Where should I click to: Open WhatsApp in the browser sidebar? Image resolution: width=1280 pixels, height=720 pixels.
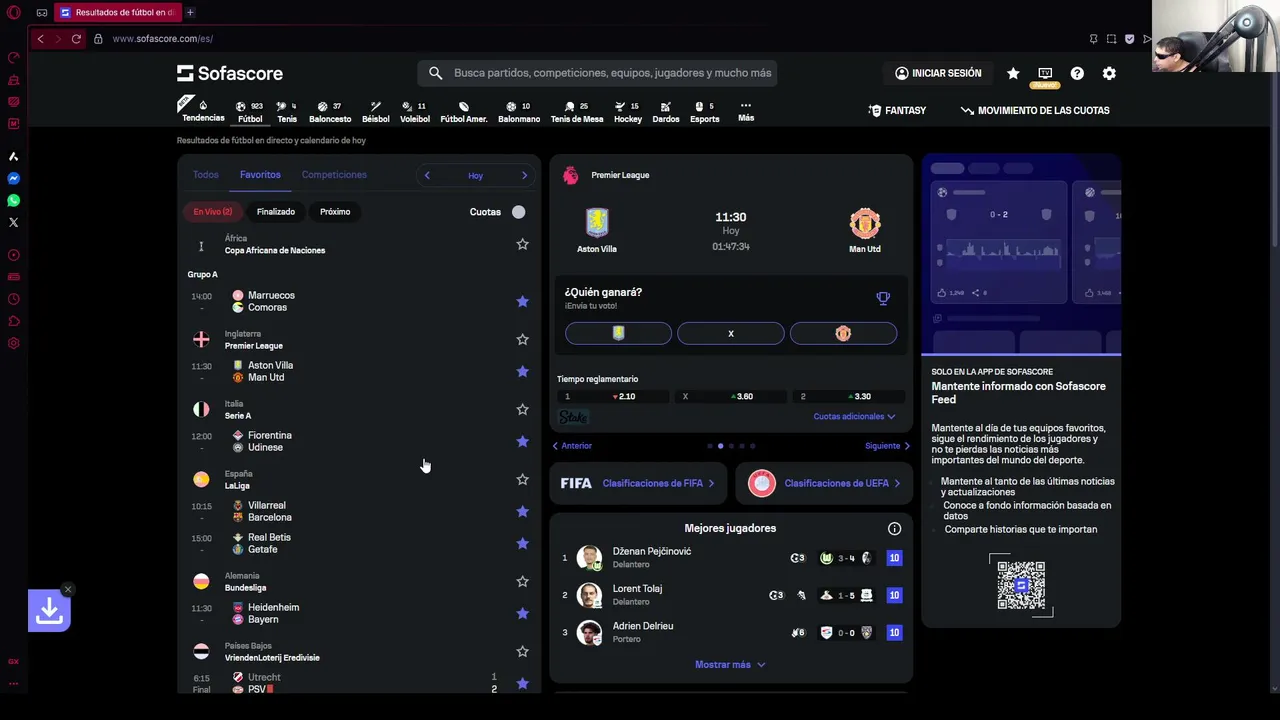[14, 200]
